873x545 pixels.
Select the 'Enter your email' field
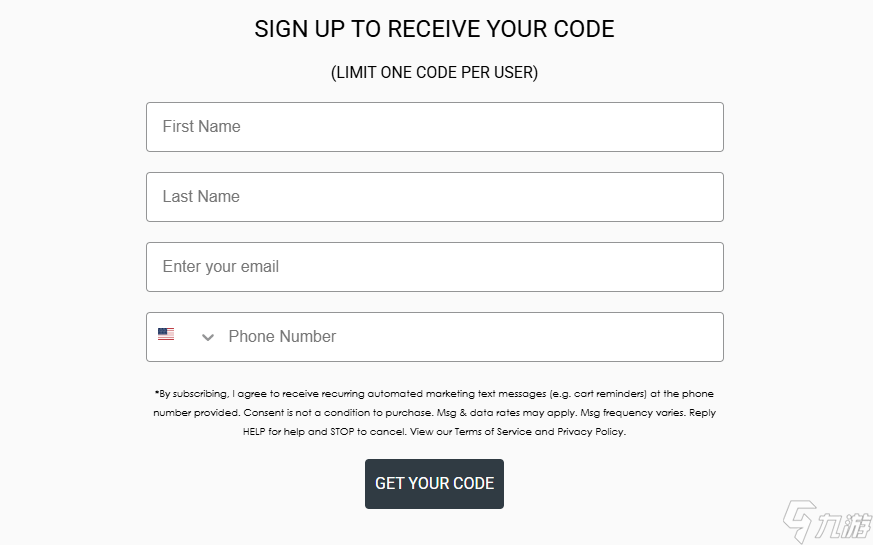point(434,267)
